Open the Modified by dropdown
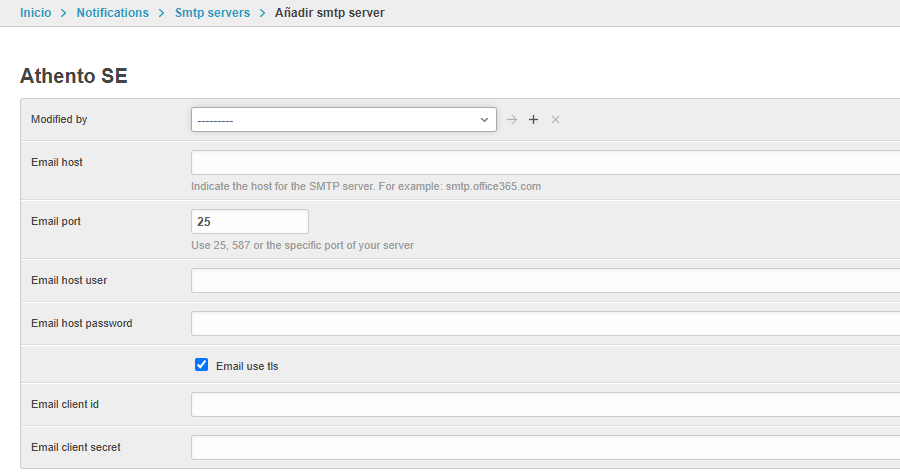Viewport: 900px width, 475px height. point(343,120)
